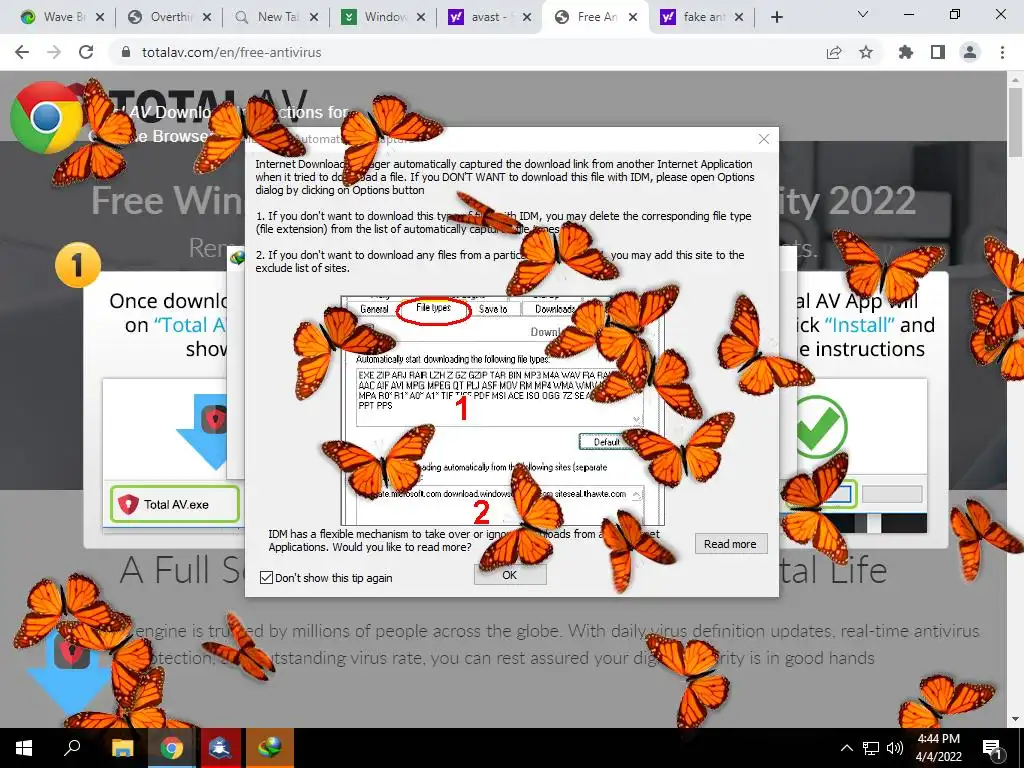This screenshot has height=768, width=1024.
Task: Open the Chrome three-dot menu
Action: pyautogui.click(x=1002, y=52)
